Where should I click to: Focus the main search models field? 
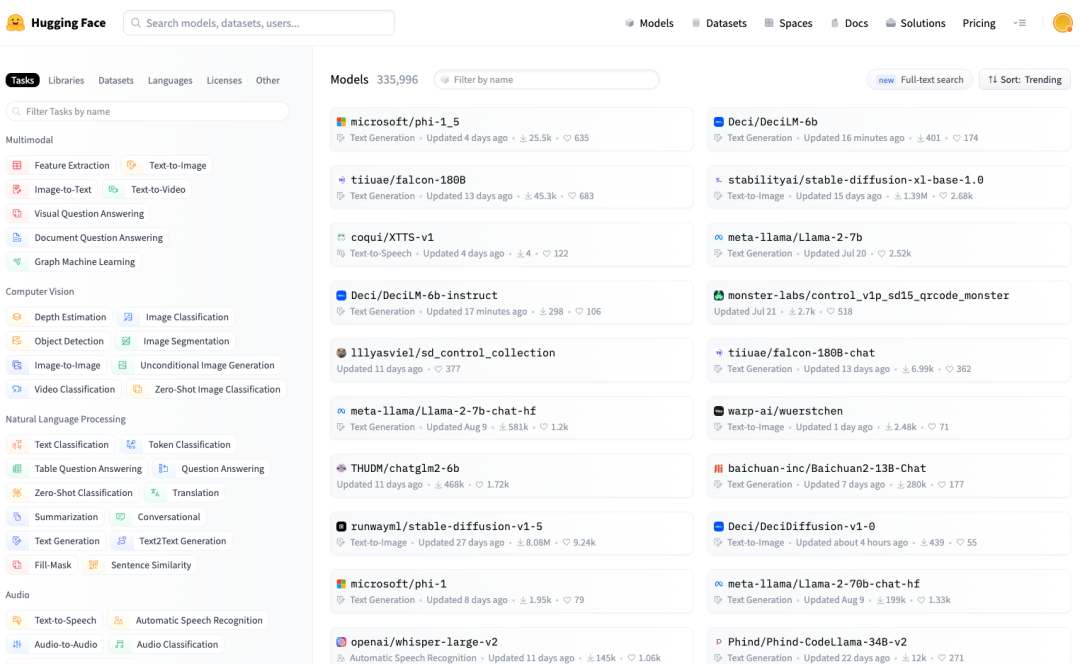tap(259, 23)
